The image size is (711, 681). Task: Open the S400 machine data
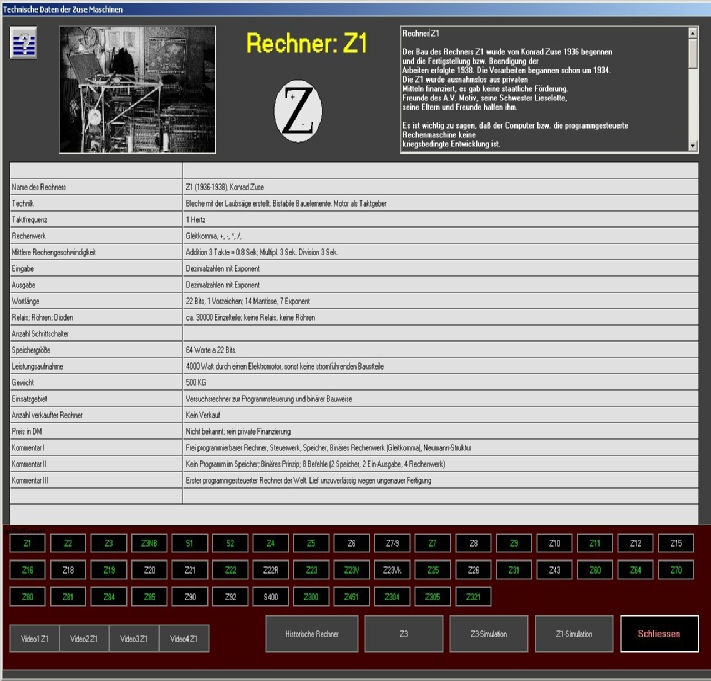[x=270, y=597]
